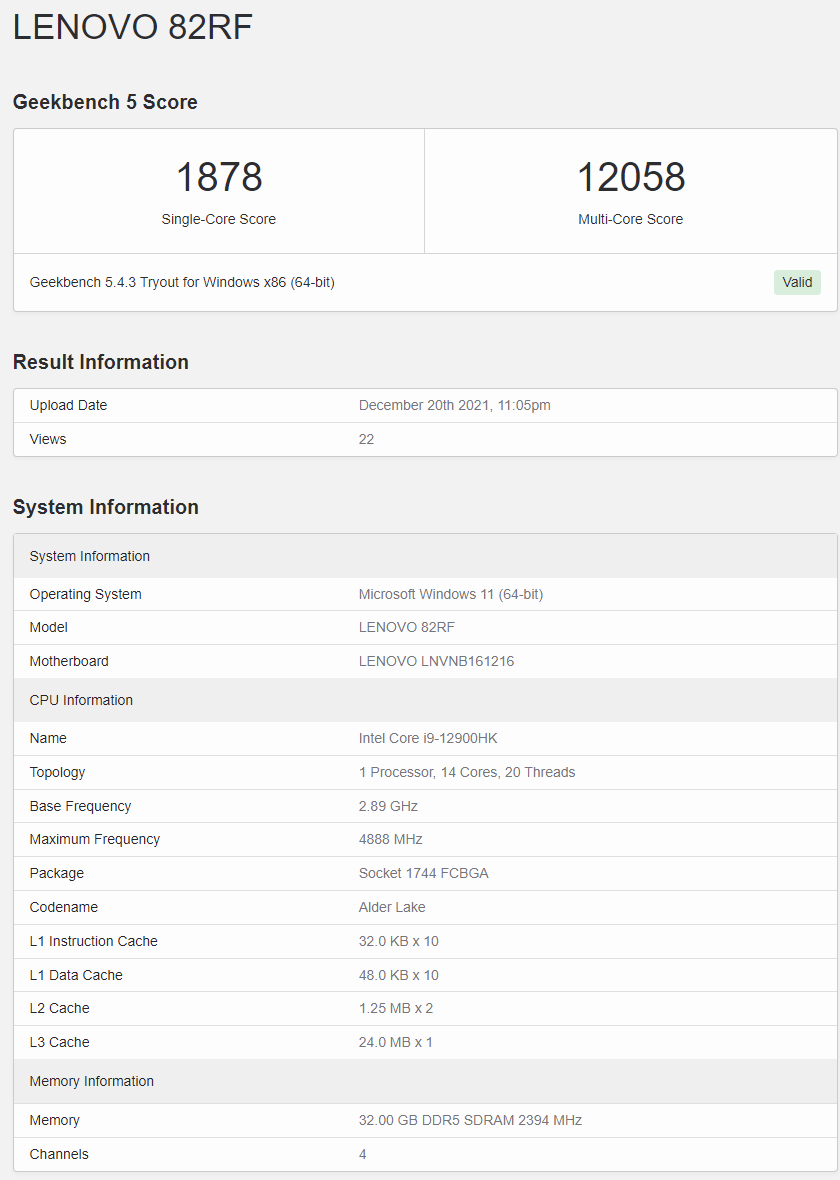Click the Geekbench 5.4.3 Tryout version text
The image size is (840, 1180).
[x=182, y=282]
